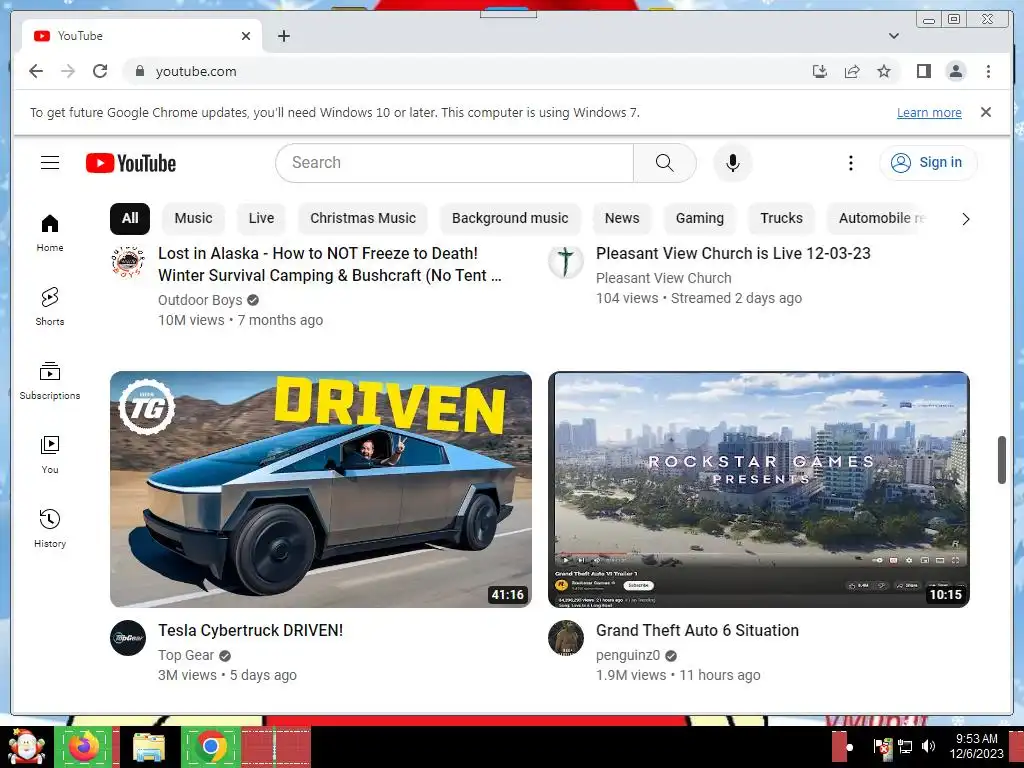Image resolution: width=1024 pixels, height=768 pixels.
Task: Select the Trucks chip
Action: 781,218
